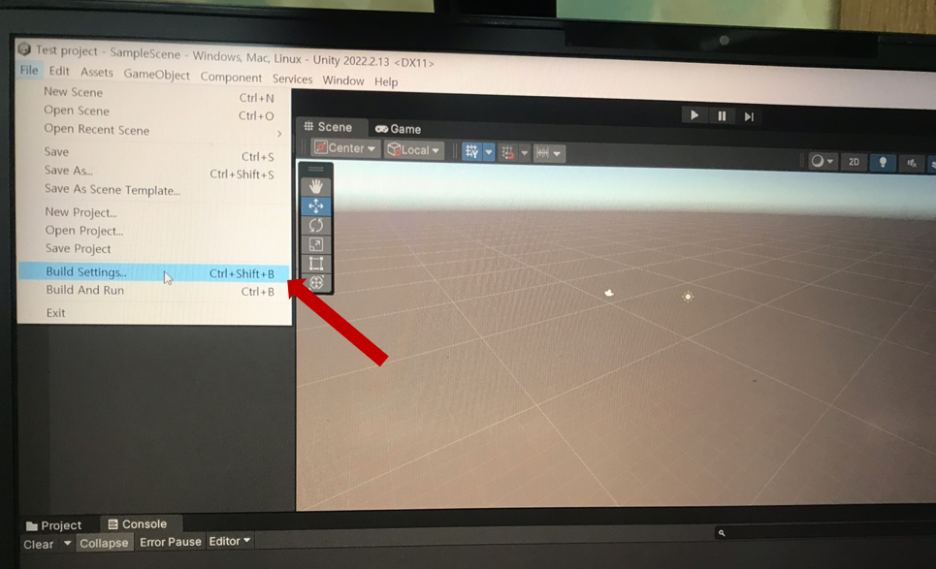Select the directional light gizmo in Scene
The width and height of the screenshot is (936, 569).
click(x=688, y=296)
